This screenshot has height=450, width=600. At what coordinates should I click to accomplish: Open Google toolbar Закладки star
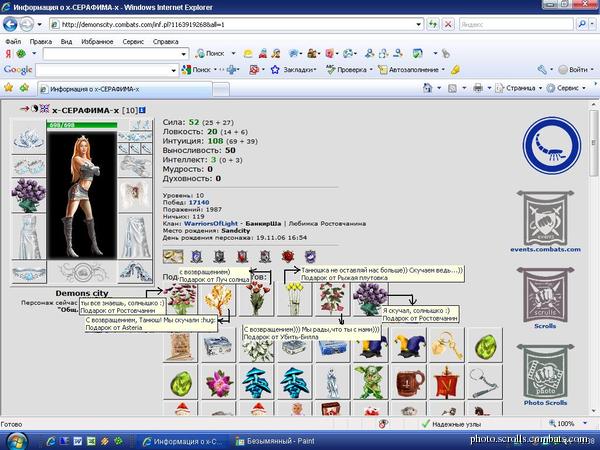(x=275, y=70)
